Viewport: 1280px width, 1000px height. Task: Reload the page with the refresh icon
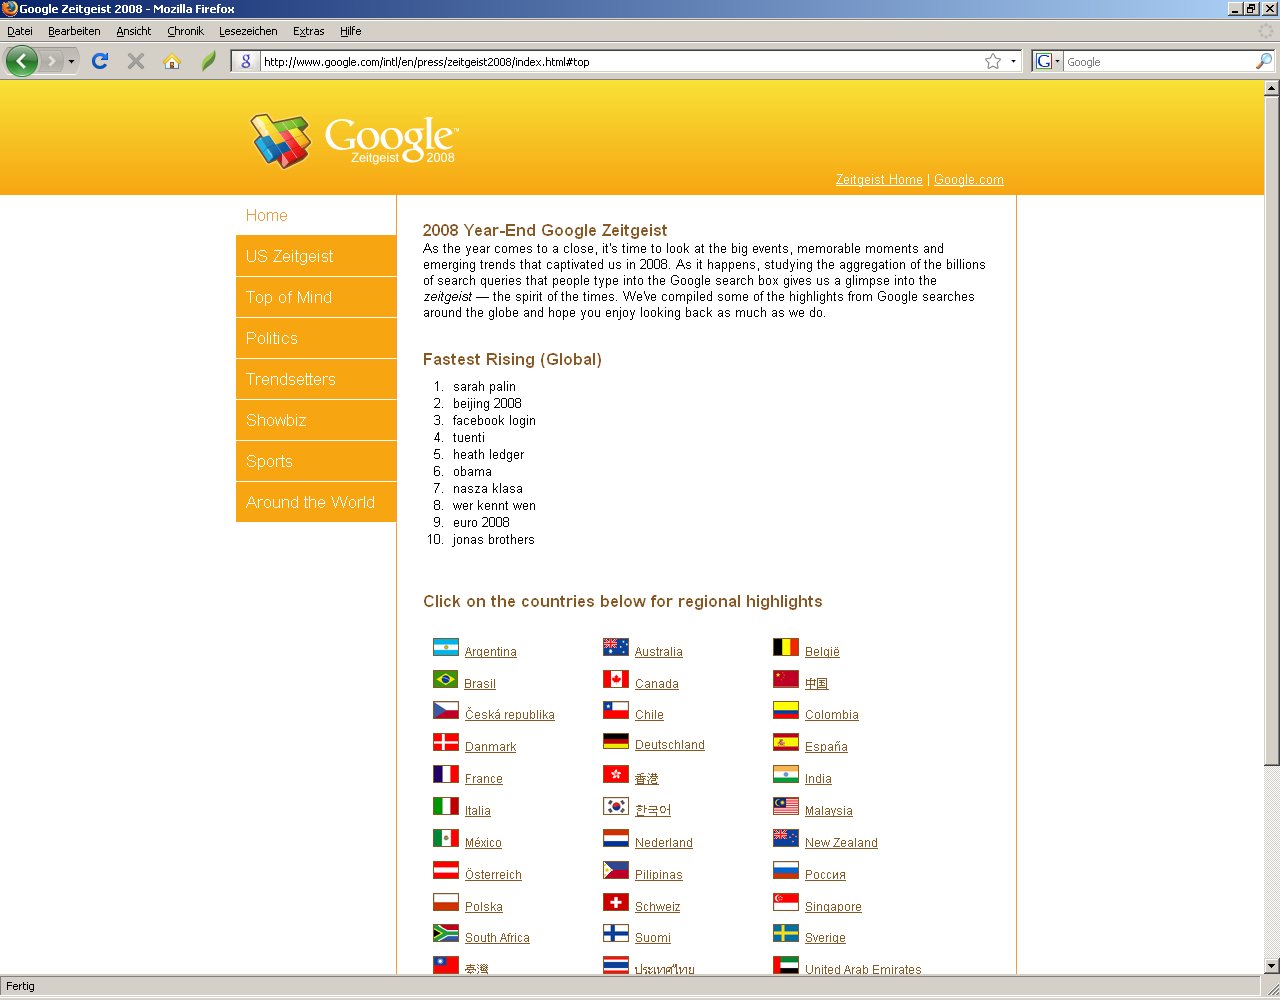pos(100,61)
